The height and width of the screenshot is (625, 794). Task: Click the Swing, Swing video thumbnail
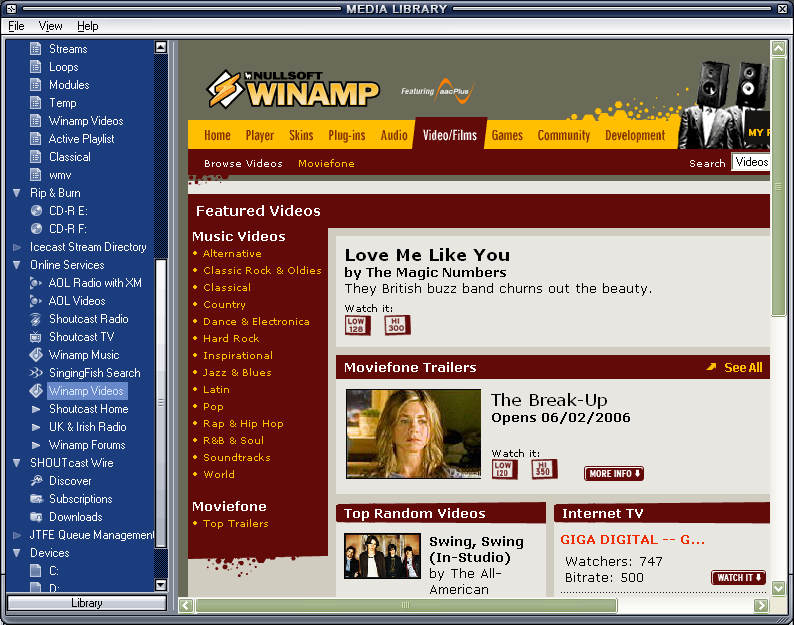(382, 556)
